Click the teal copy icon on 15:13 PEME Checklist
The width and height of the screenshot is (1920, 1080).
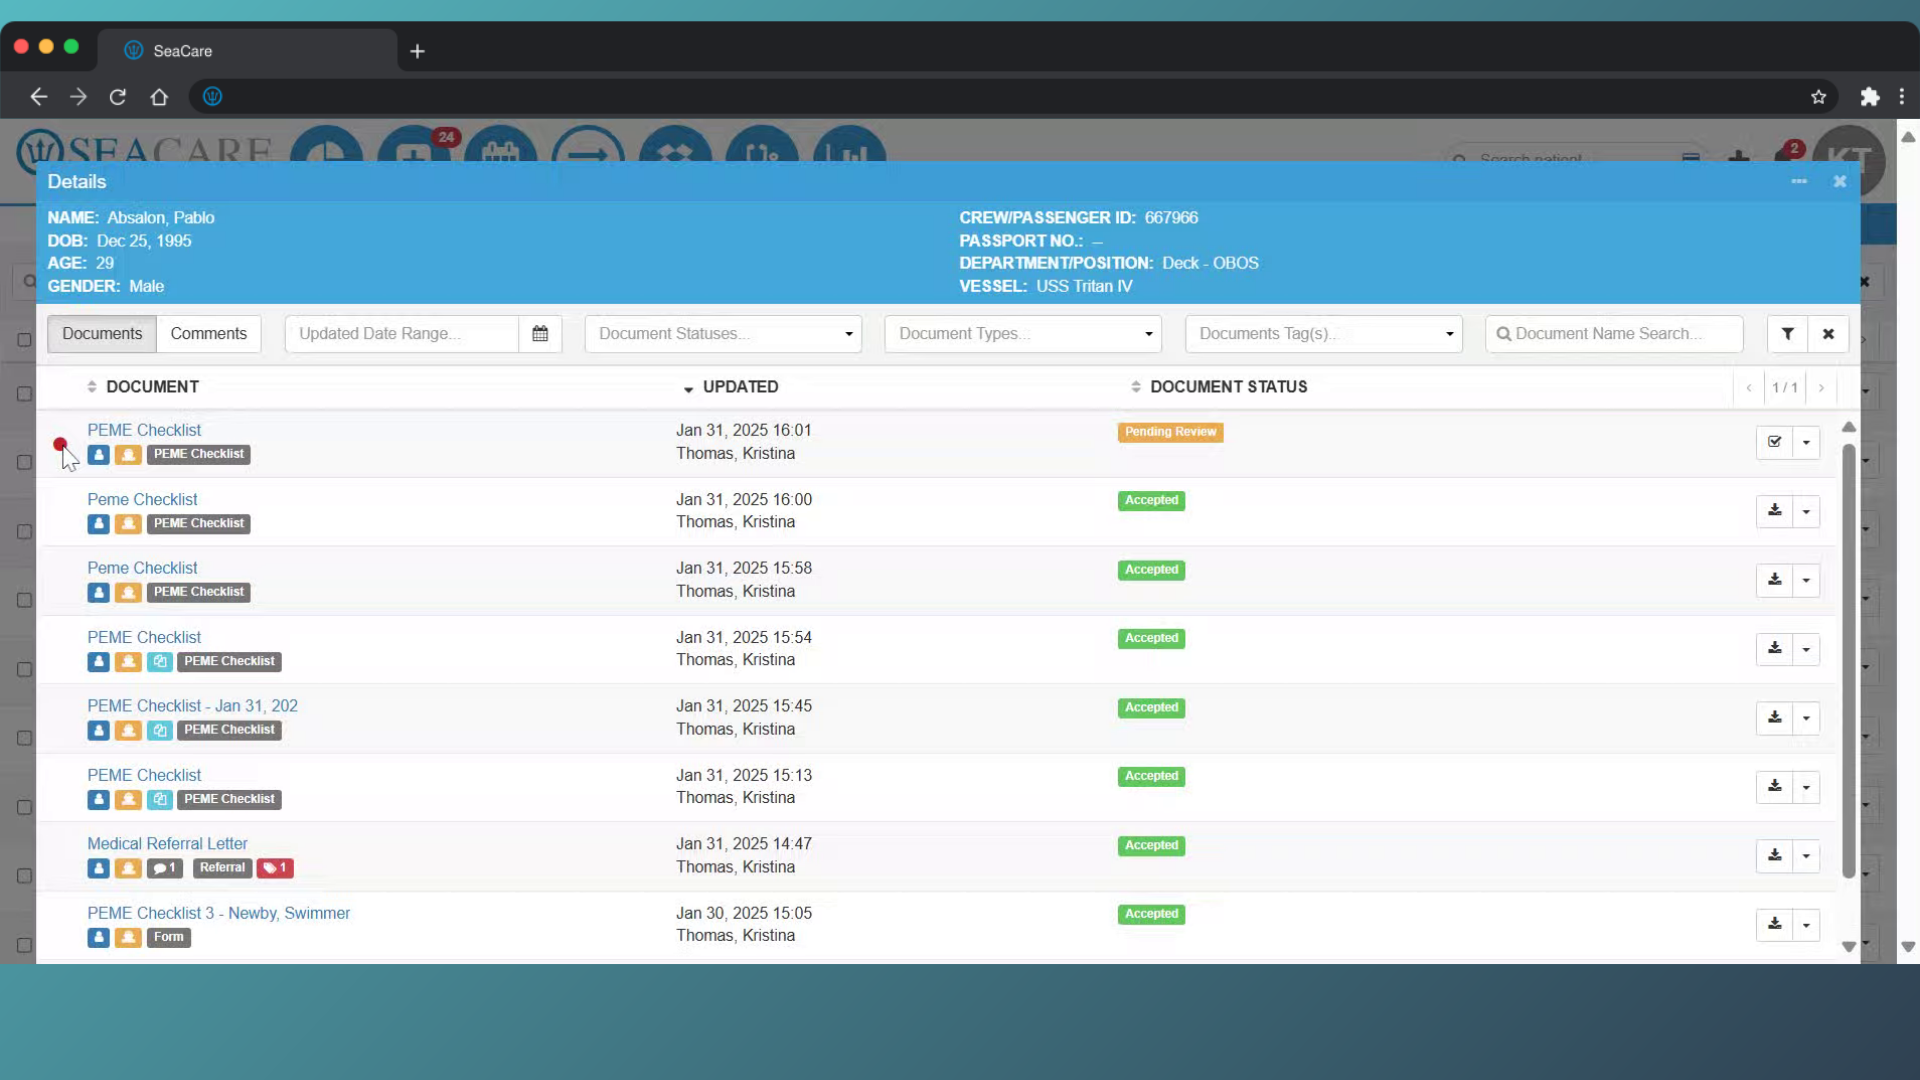pos(159,799)
